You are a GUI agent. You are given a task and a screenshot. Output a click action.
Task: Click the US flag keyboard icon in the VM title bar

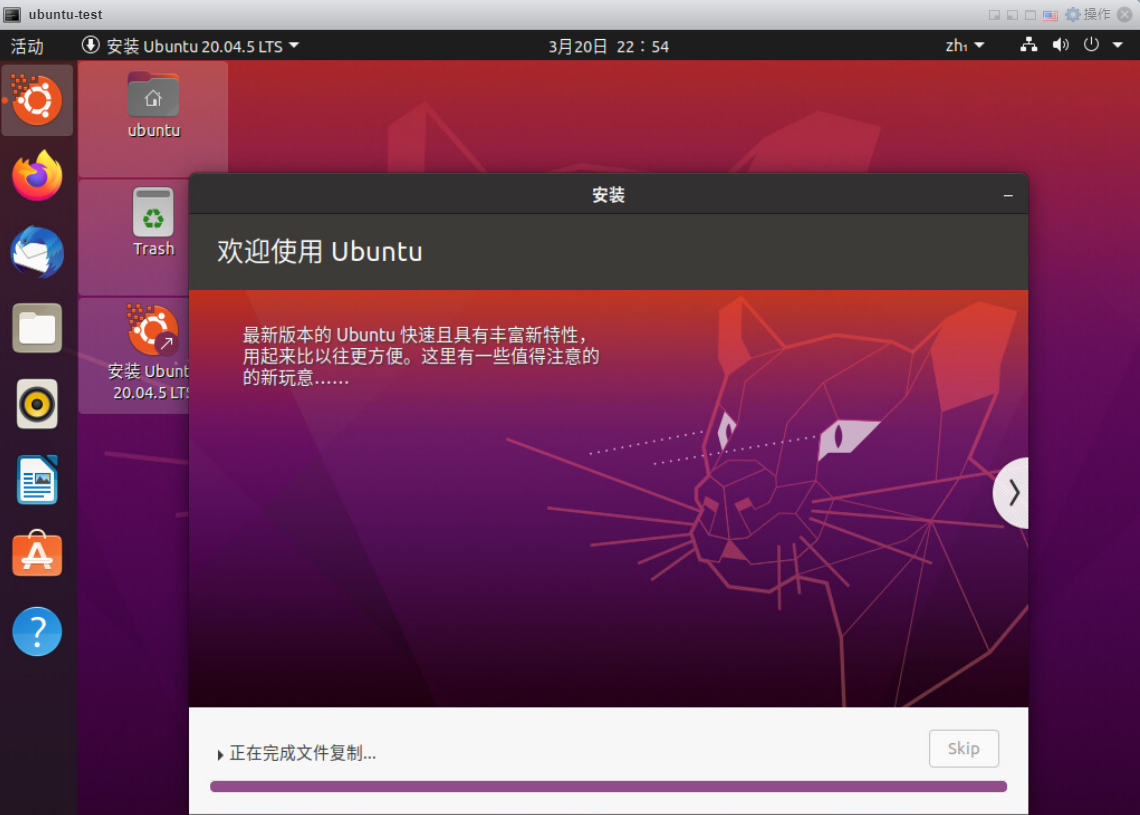click(1050, 15)
